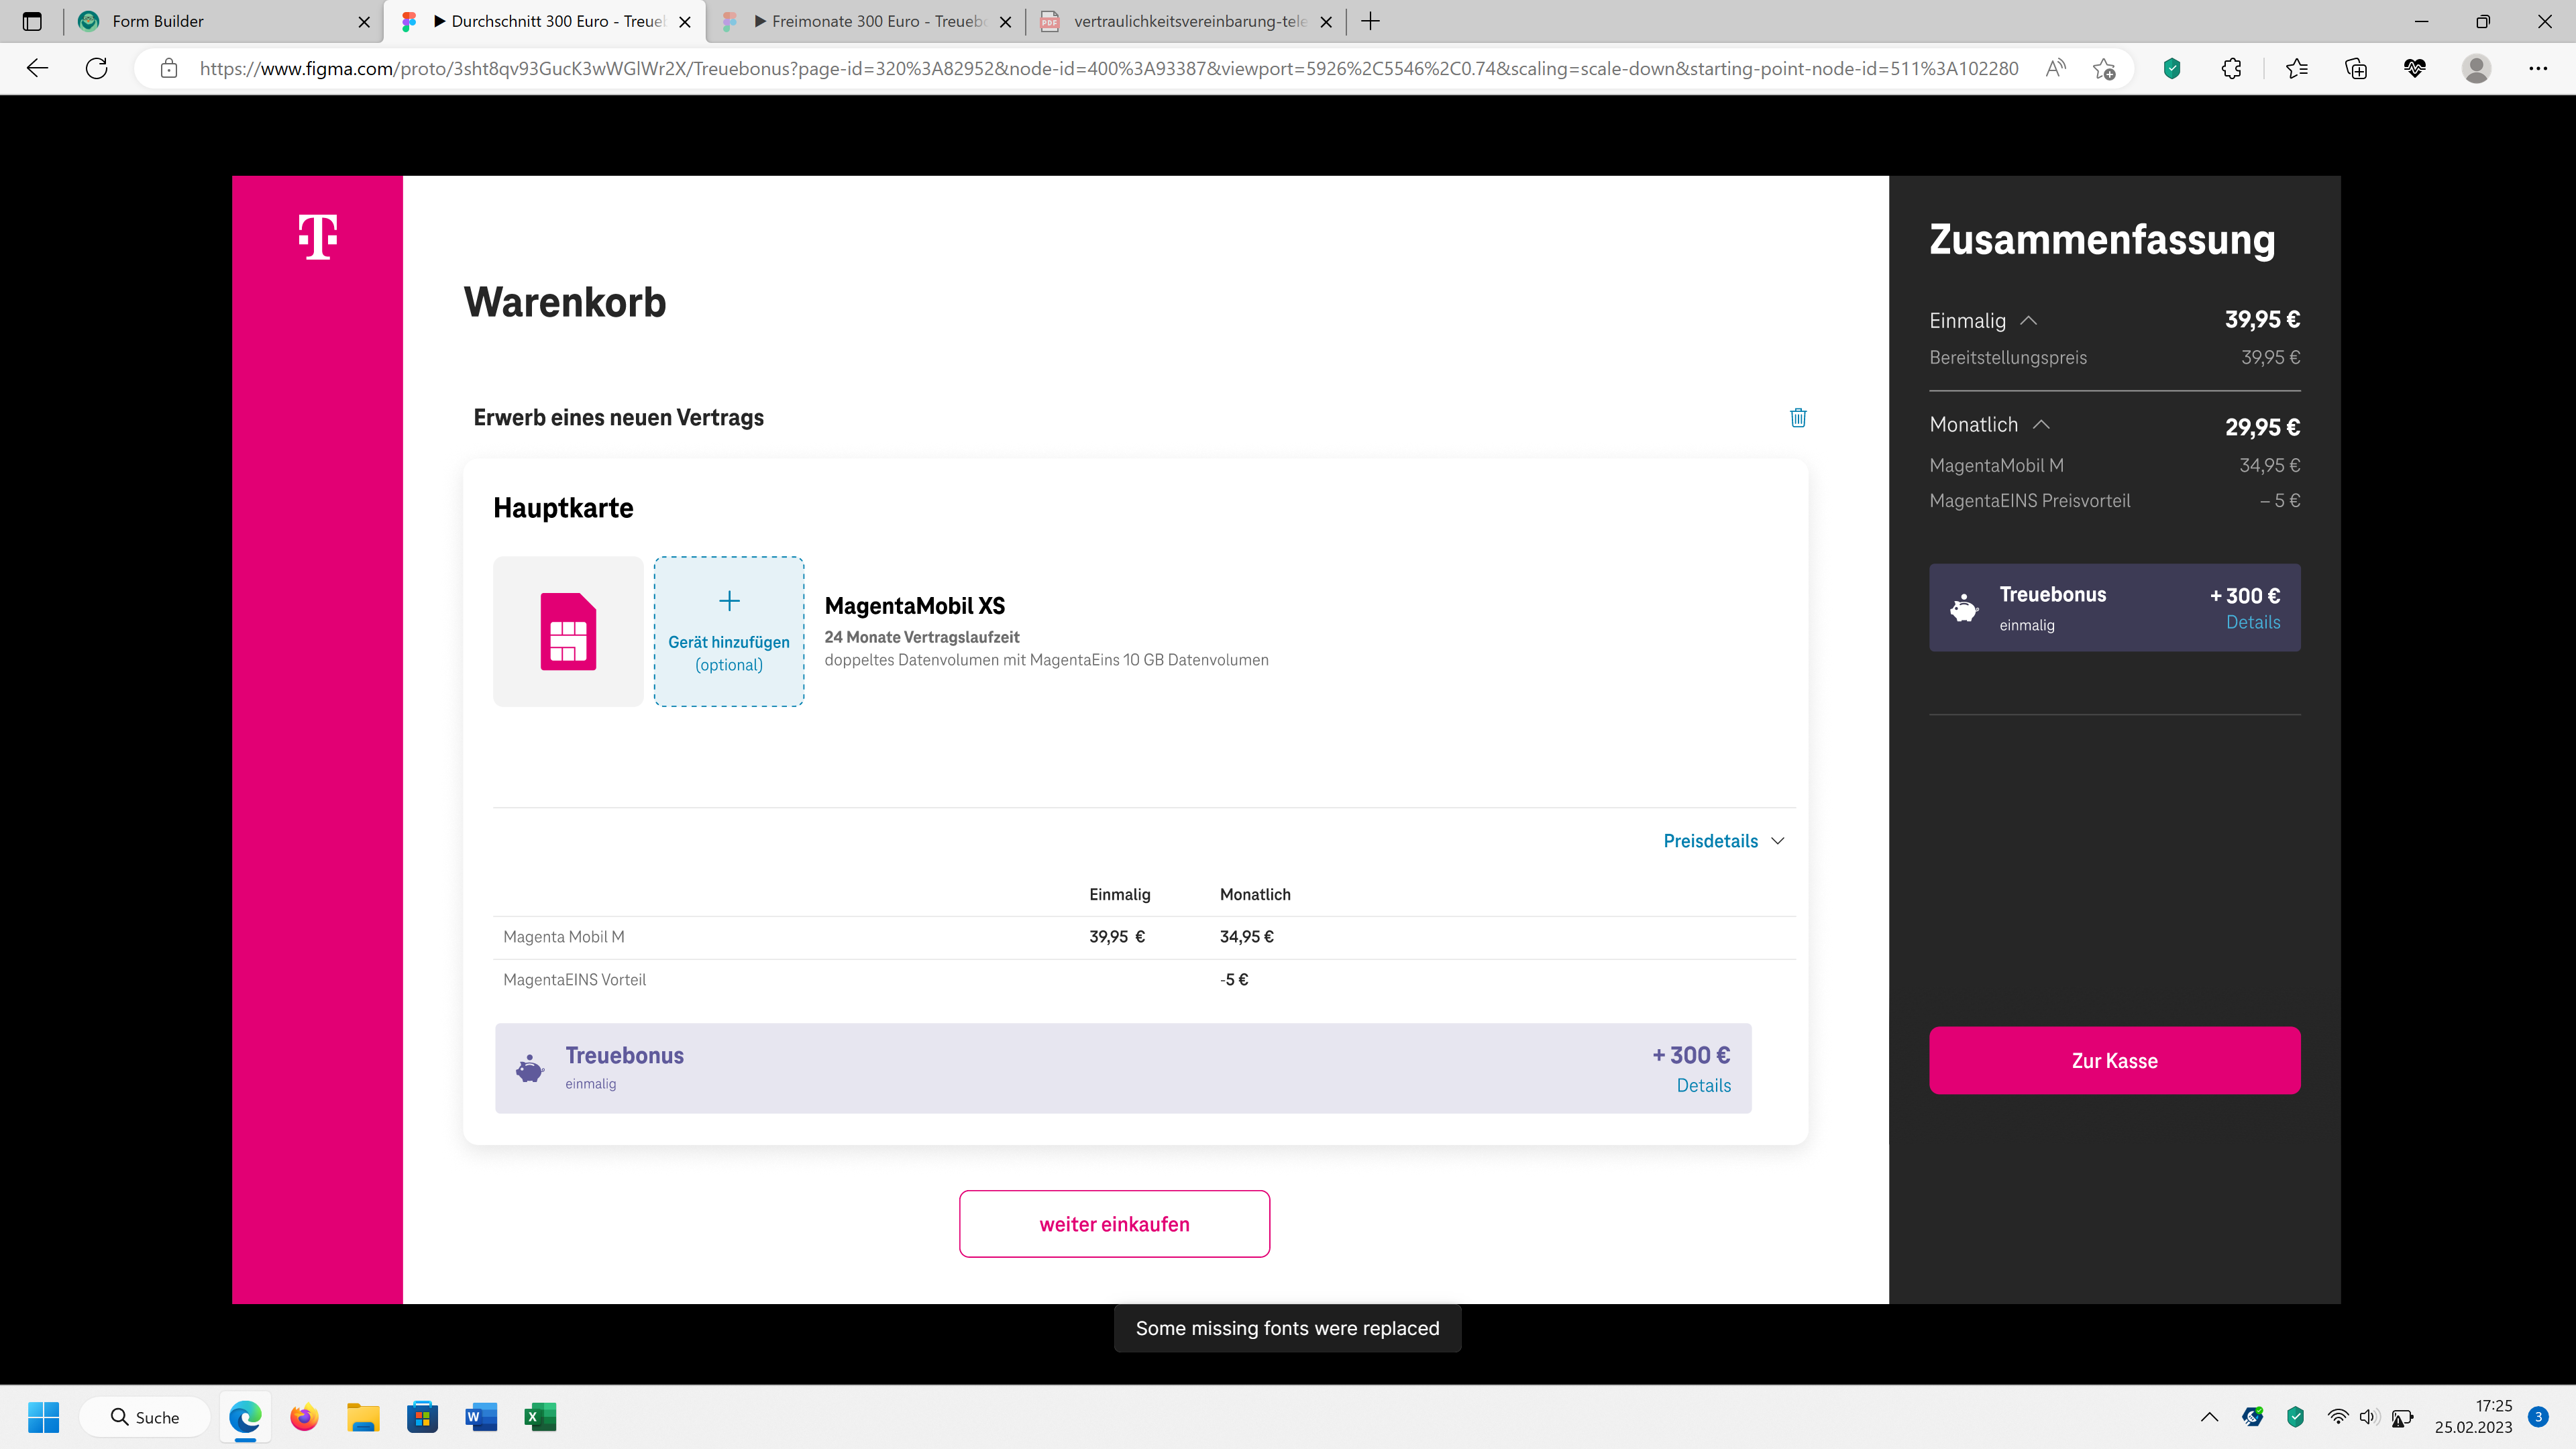
Task: Open Word from taskbar
Action: pos(481,1417)
